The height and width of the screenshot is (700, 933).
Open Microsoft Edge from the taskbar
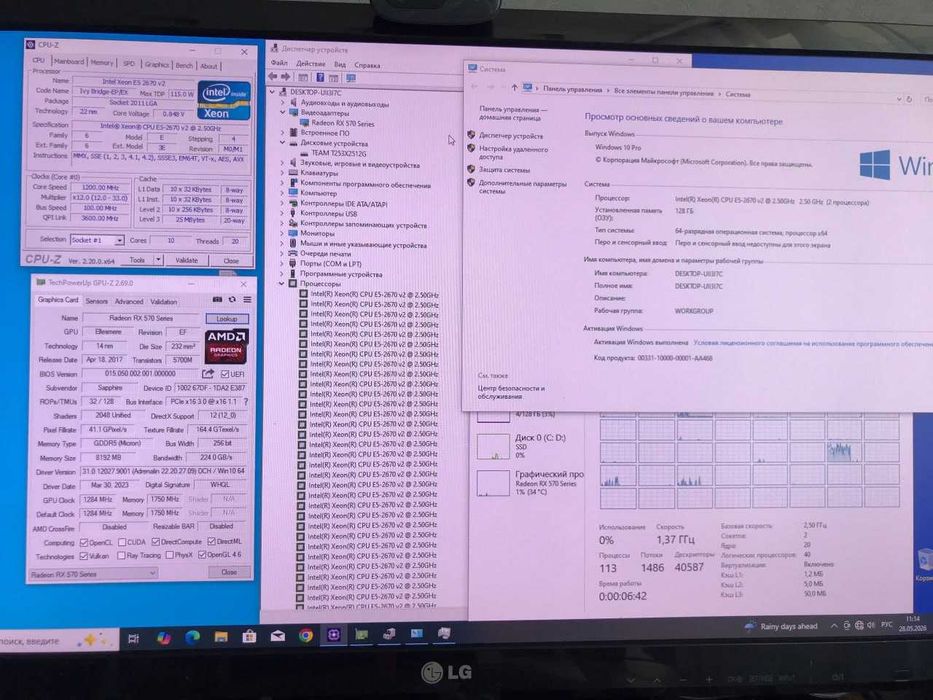pyautogui.click(x=192, y=638)
